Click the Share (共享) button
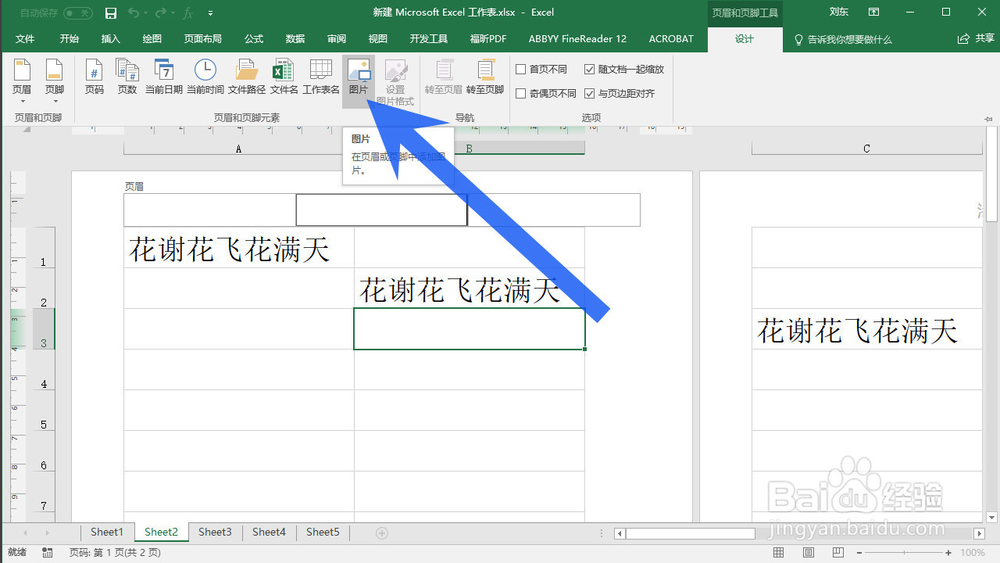 [976, 39]
